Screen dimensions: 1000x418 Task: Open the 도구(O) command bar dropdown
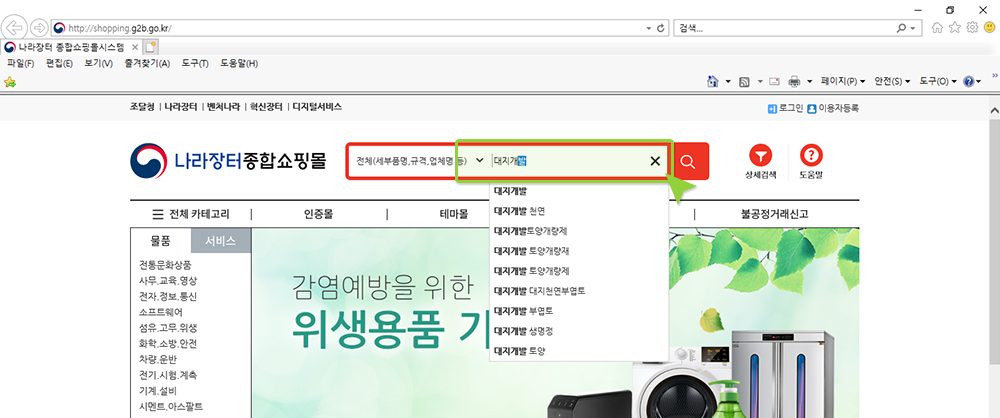coord(938,82)
